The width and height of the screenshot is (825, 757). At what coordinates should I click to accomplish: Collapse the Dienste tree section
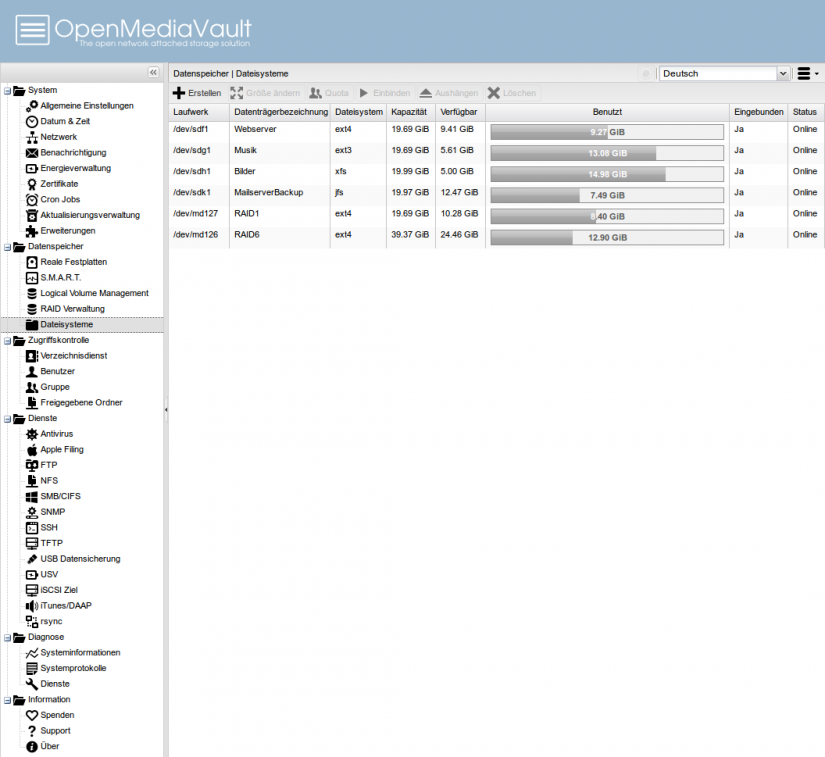8,418
